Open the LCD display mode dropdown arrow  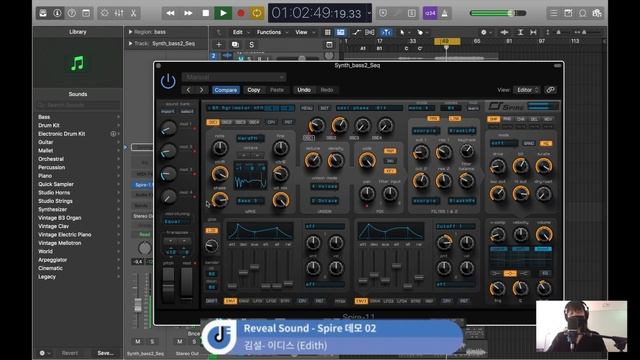(x=369, y=13)
